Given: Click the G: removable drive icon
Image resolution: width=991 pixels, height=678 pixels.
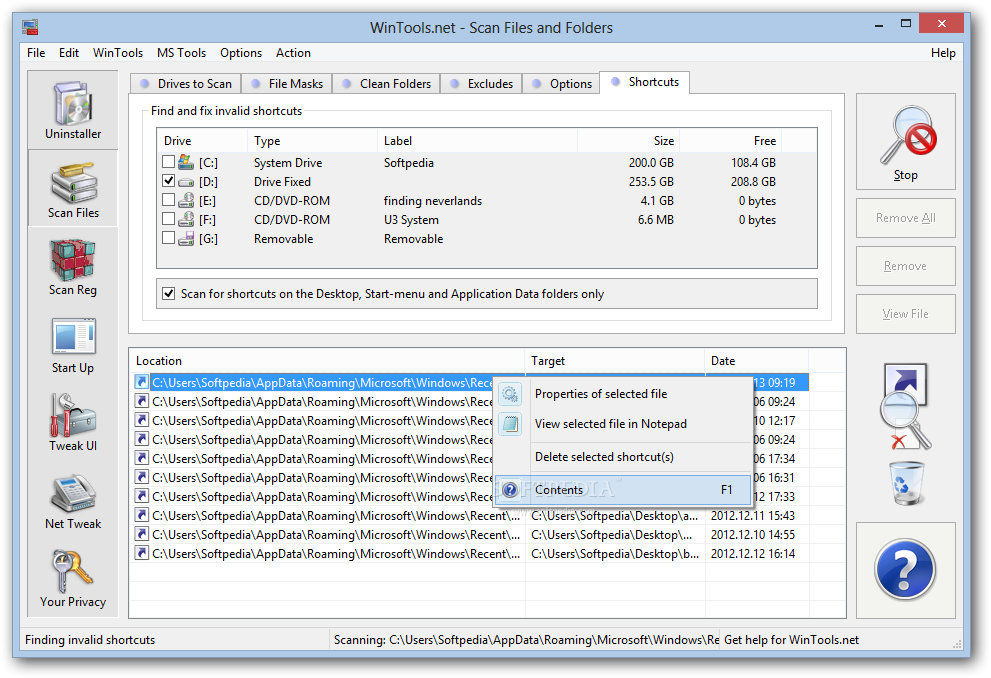Looking at the screenshot, I should 186,238.
